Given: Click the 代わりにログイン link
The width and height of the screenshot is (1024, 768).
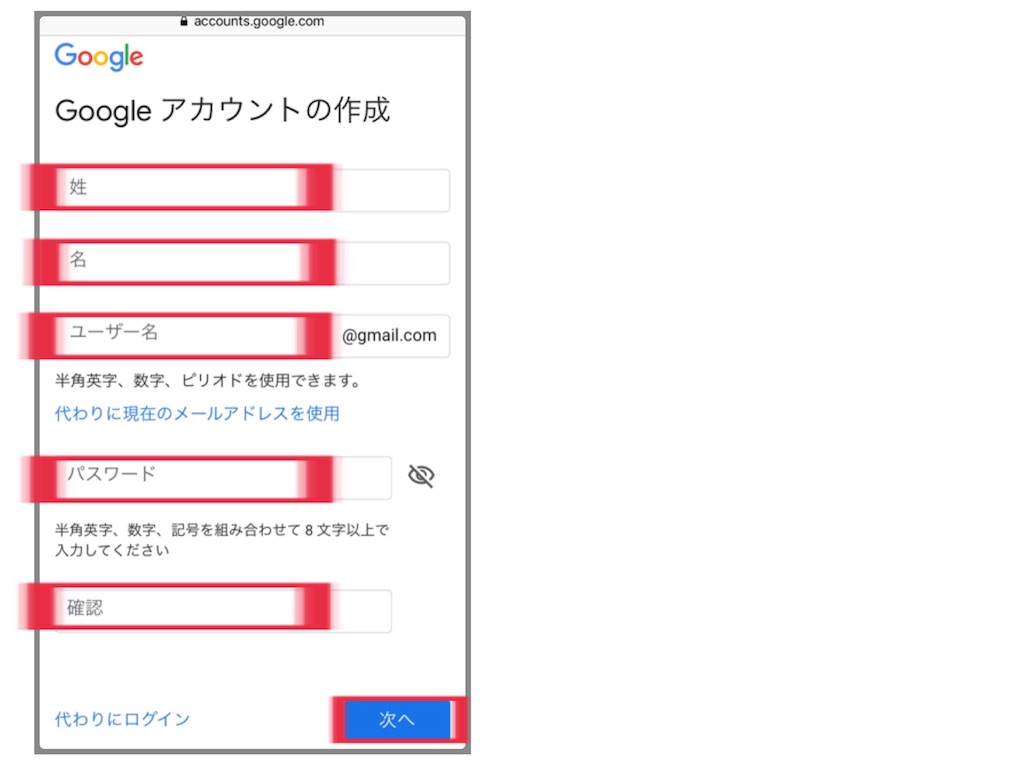Looking at the screenshot, I should coord(122,719).
